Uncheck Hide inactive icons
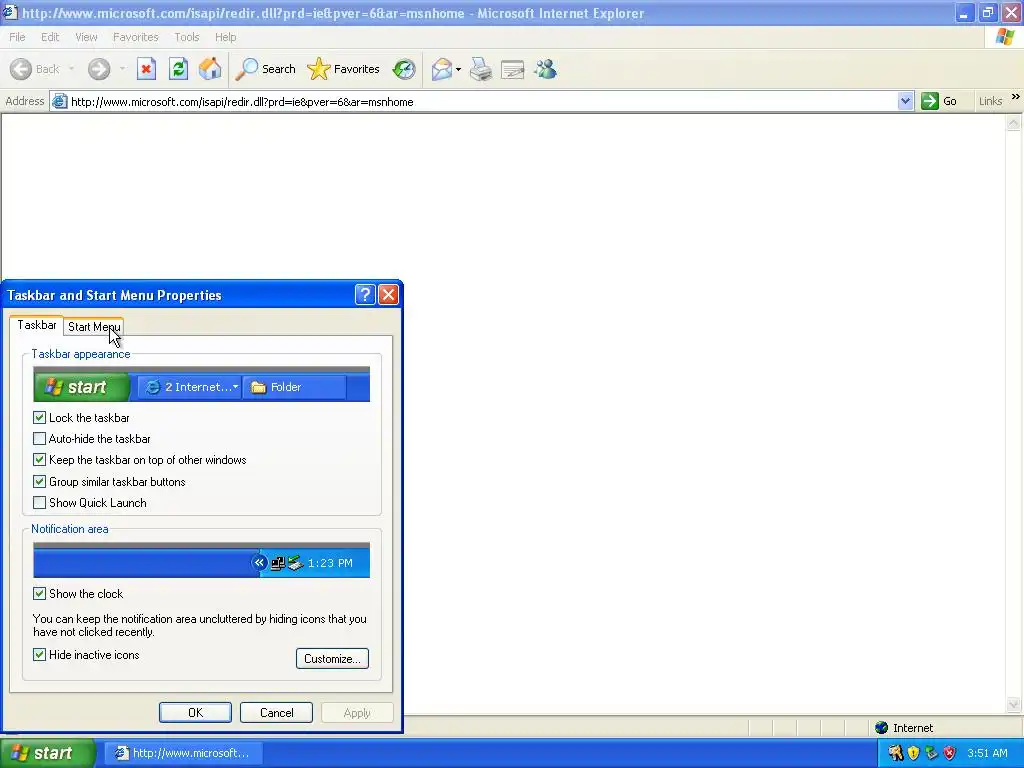 (39, 654)
